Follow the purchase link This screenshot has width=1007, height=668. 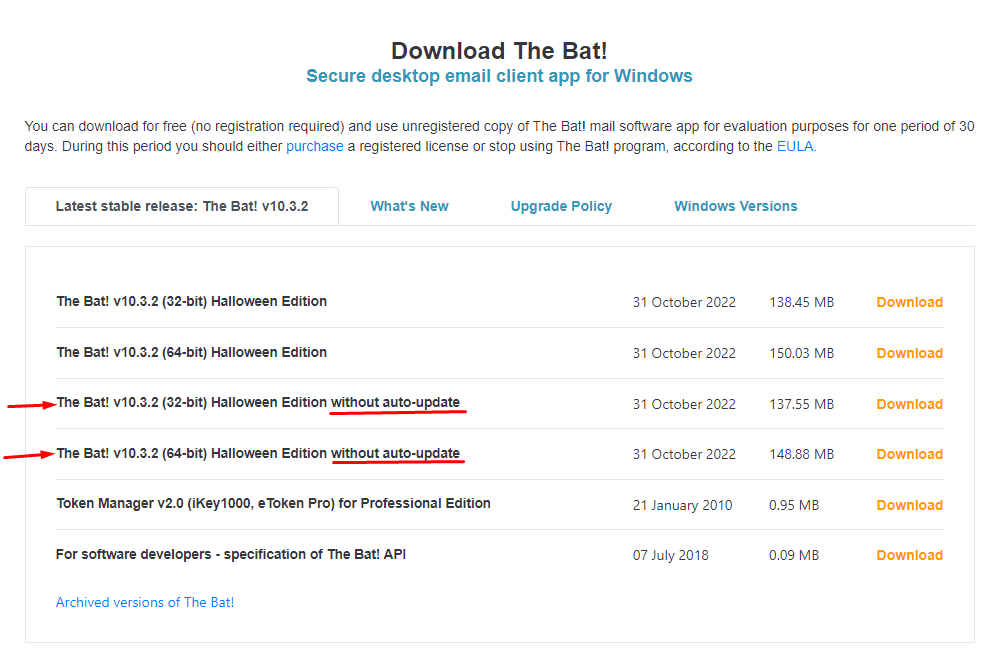click(315, 146)
